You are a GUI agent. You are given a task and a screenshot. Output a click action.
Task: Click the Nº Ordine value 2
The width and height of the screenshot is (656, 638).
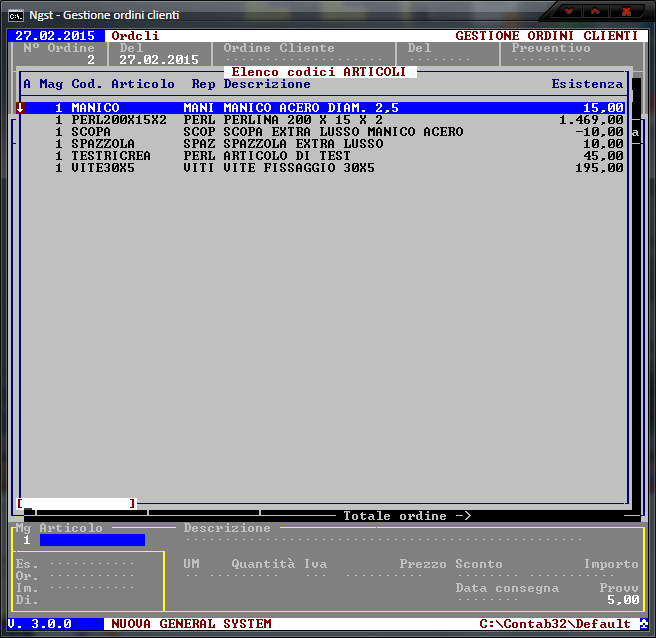coord(90,60)
